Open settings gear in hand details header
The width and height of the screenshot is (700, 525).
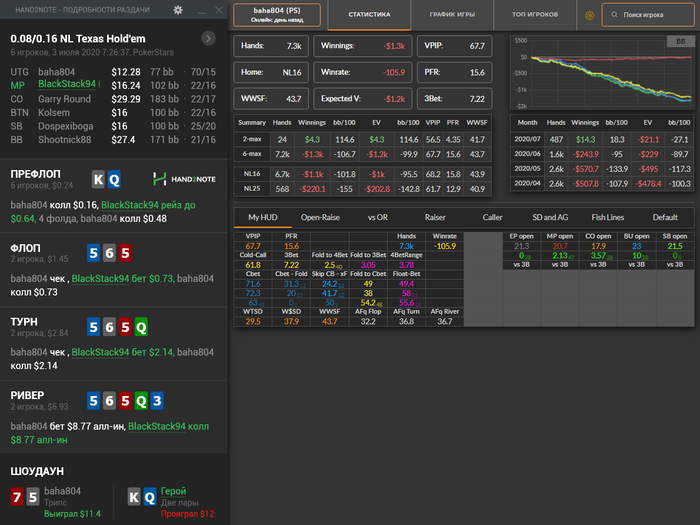[177, 9]
